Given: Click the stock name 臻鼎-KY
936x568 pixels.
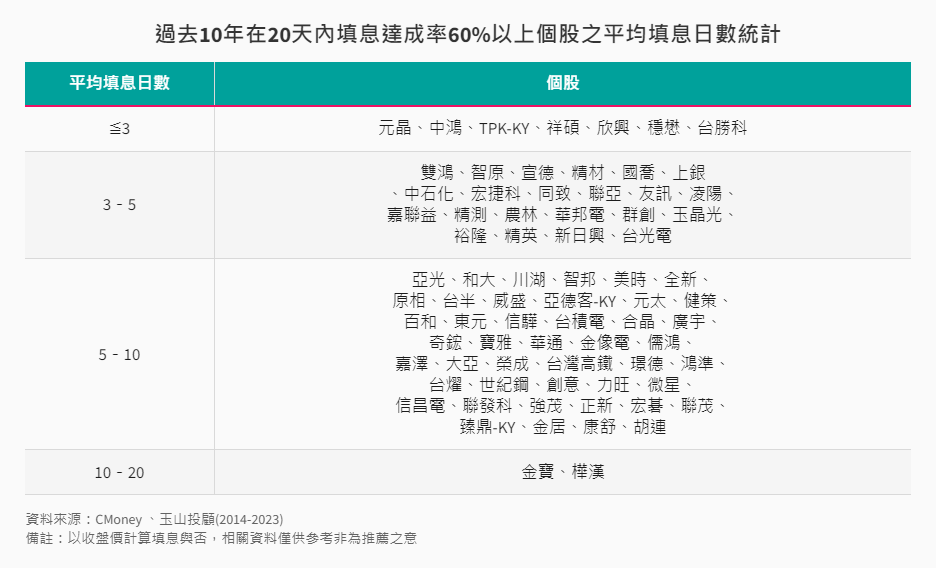Looking at the screenshot, I should click(x=487, y=427).
